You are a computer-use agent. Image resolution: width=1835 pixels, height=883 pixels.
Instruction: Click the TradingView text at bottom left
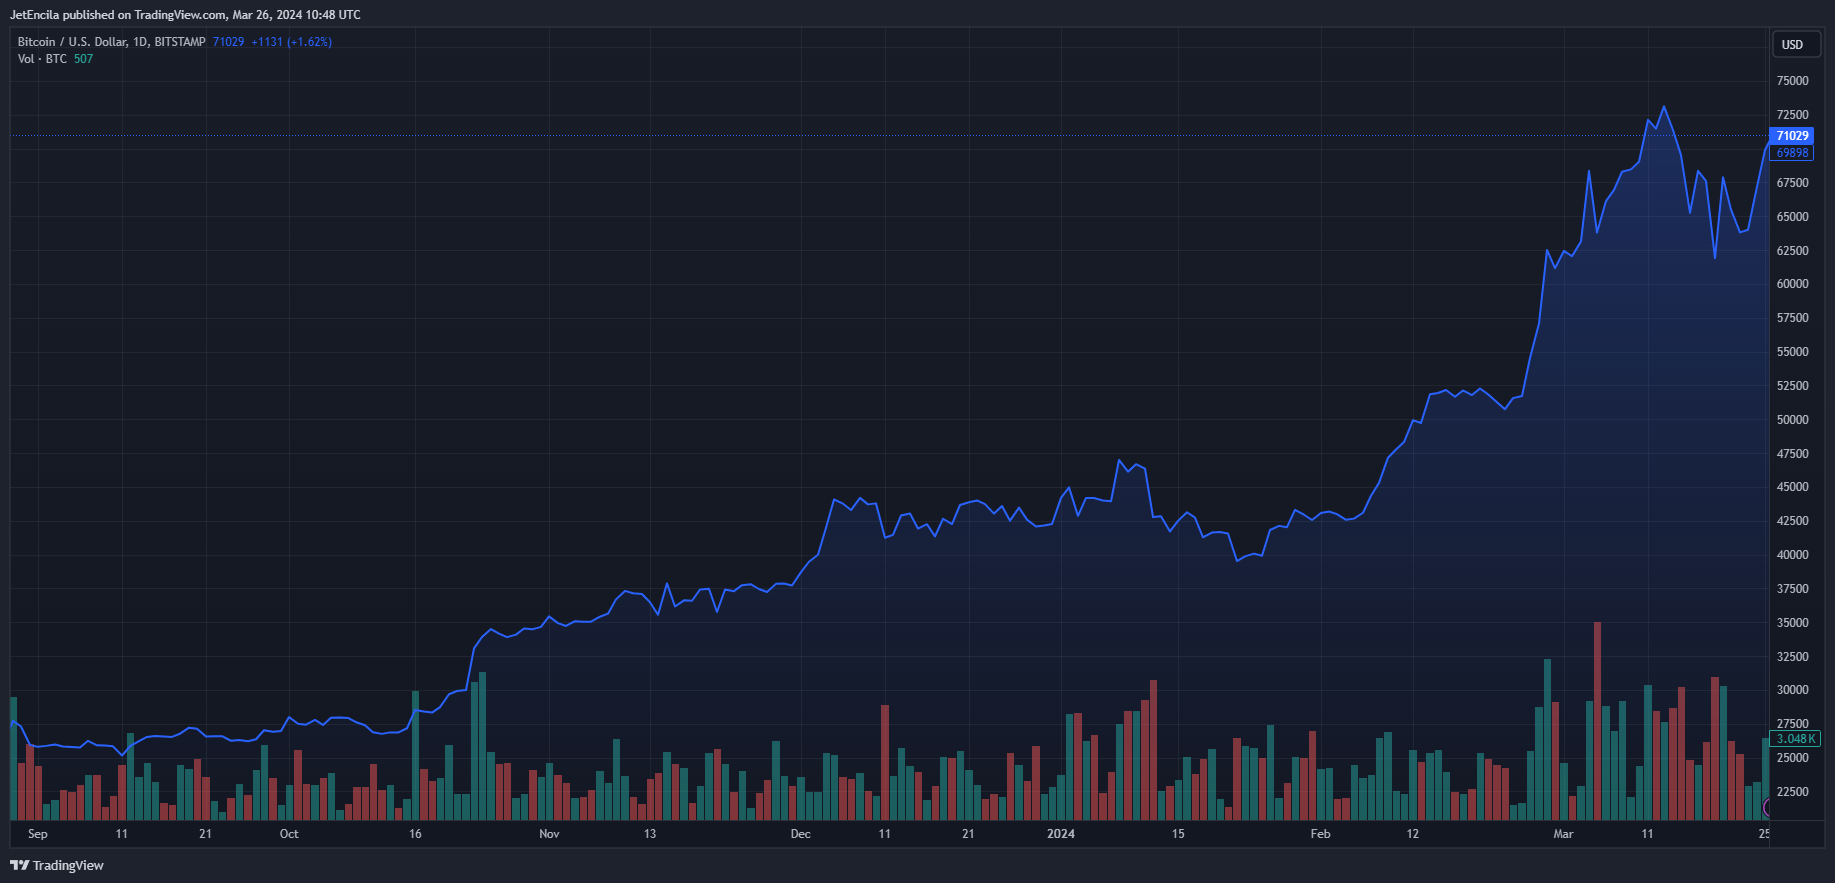point(68,866)
